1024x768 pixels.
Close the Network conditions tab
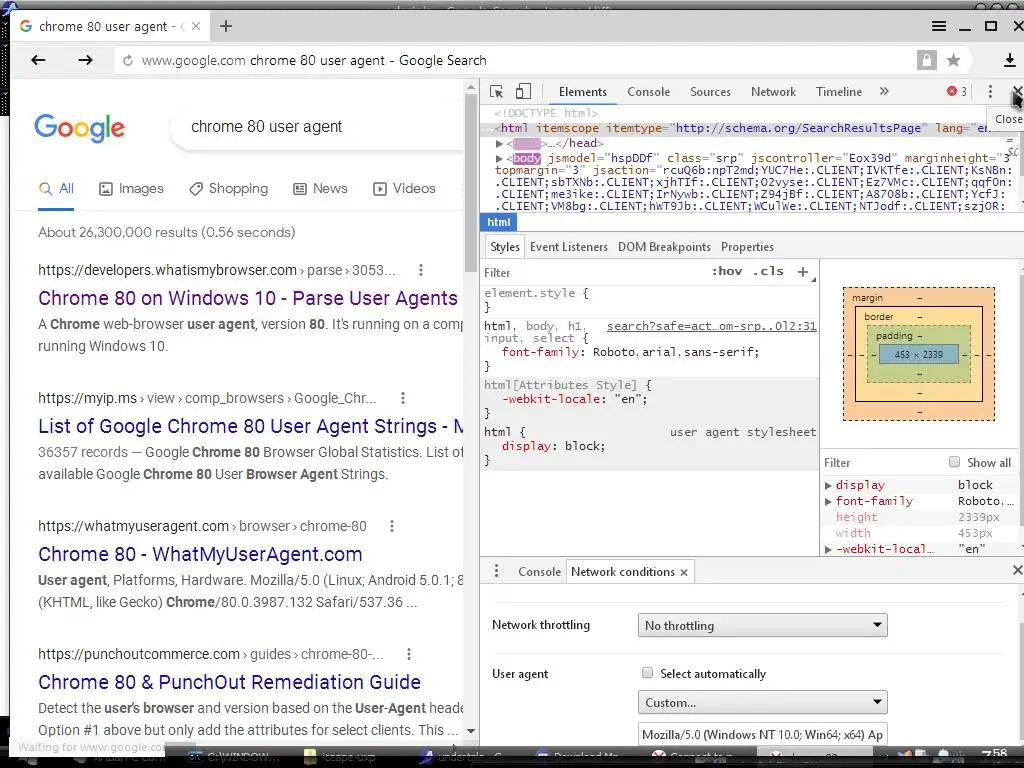pyautogui.click(x=684, y=572)
